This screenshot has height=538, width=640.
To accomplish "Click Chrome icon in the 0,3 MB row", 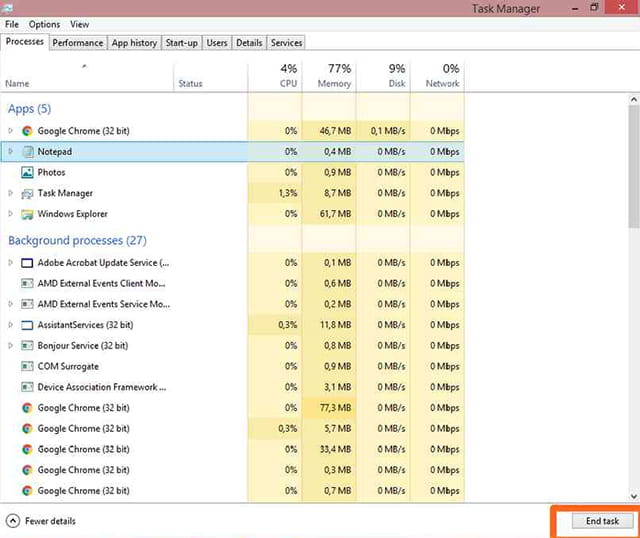I will coord(27,470).
